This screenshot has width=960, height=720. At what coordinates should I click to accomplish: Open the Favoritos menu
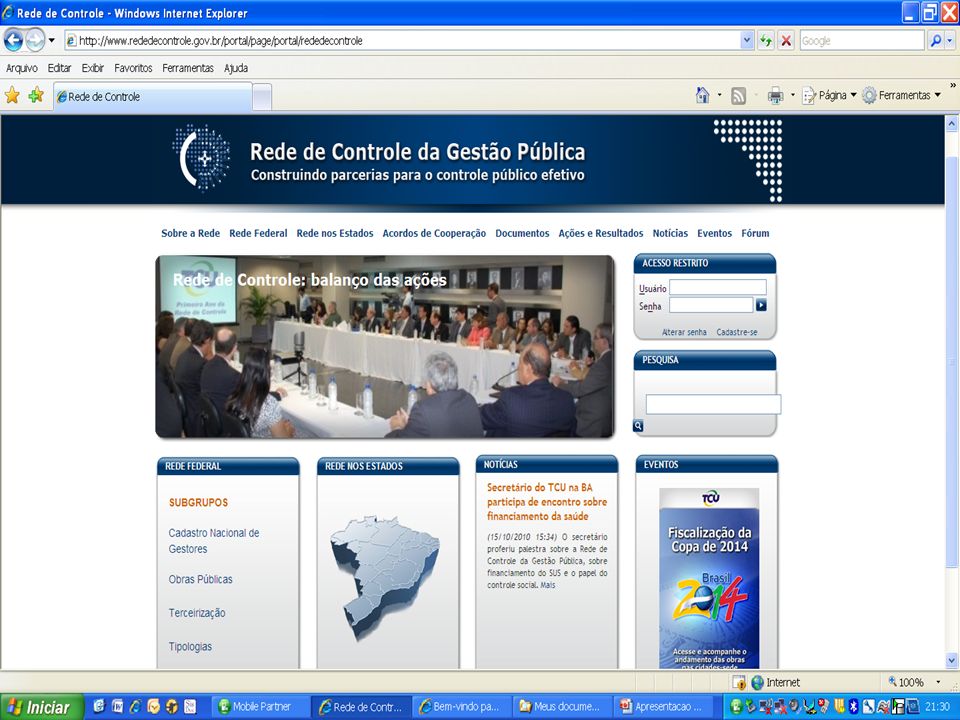(x=133, y=68)
